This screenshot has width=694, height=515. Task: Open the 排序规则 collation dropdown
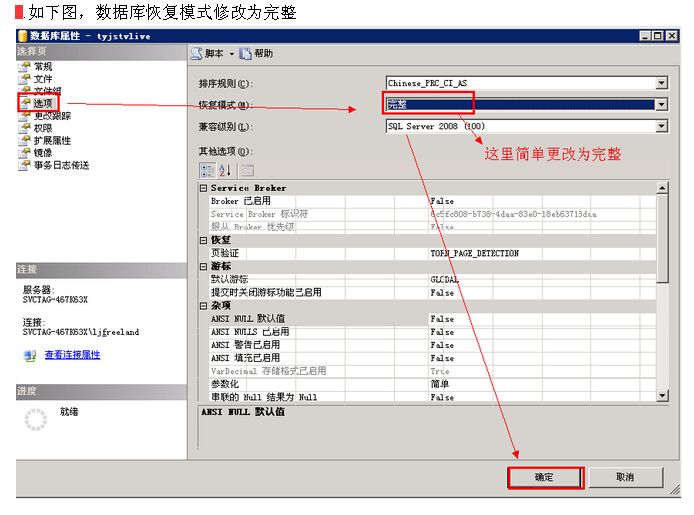[661, 84]
